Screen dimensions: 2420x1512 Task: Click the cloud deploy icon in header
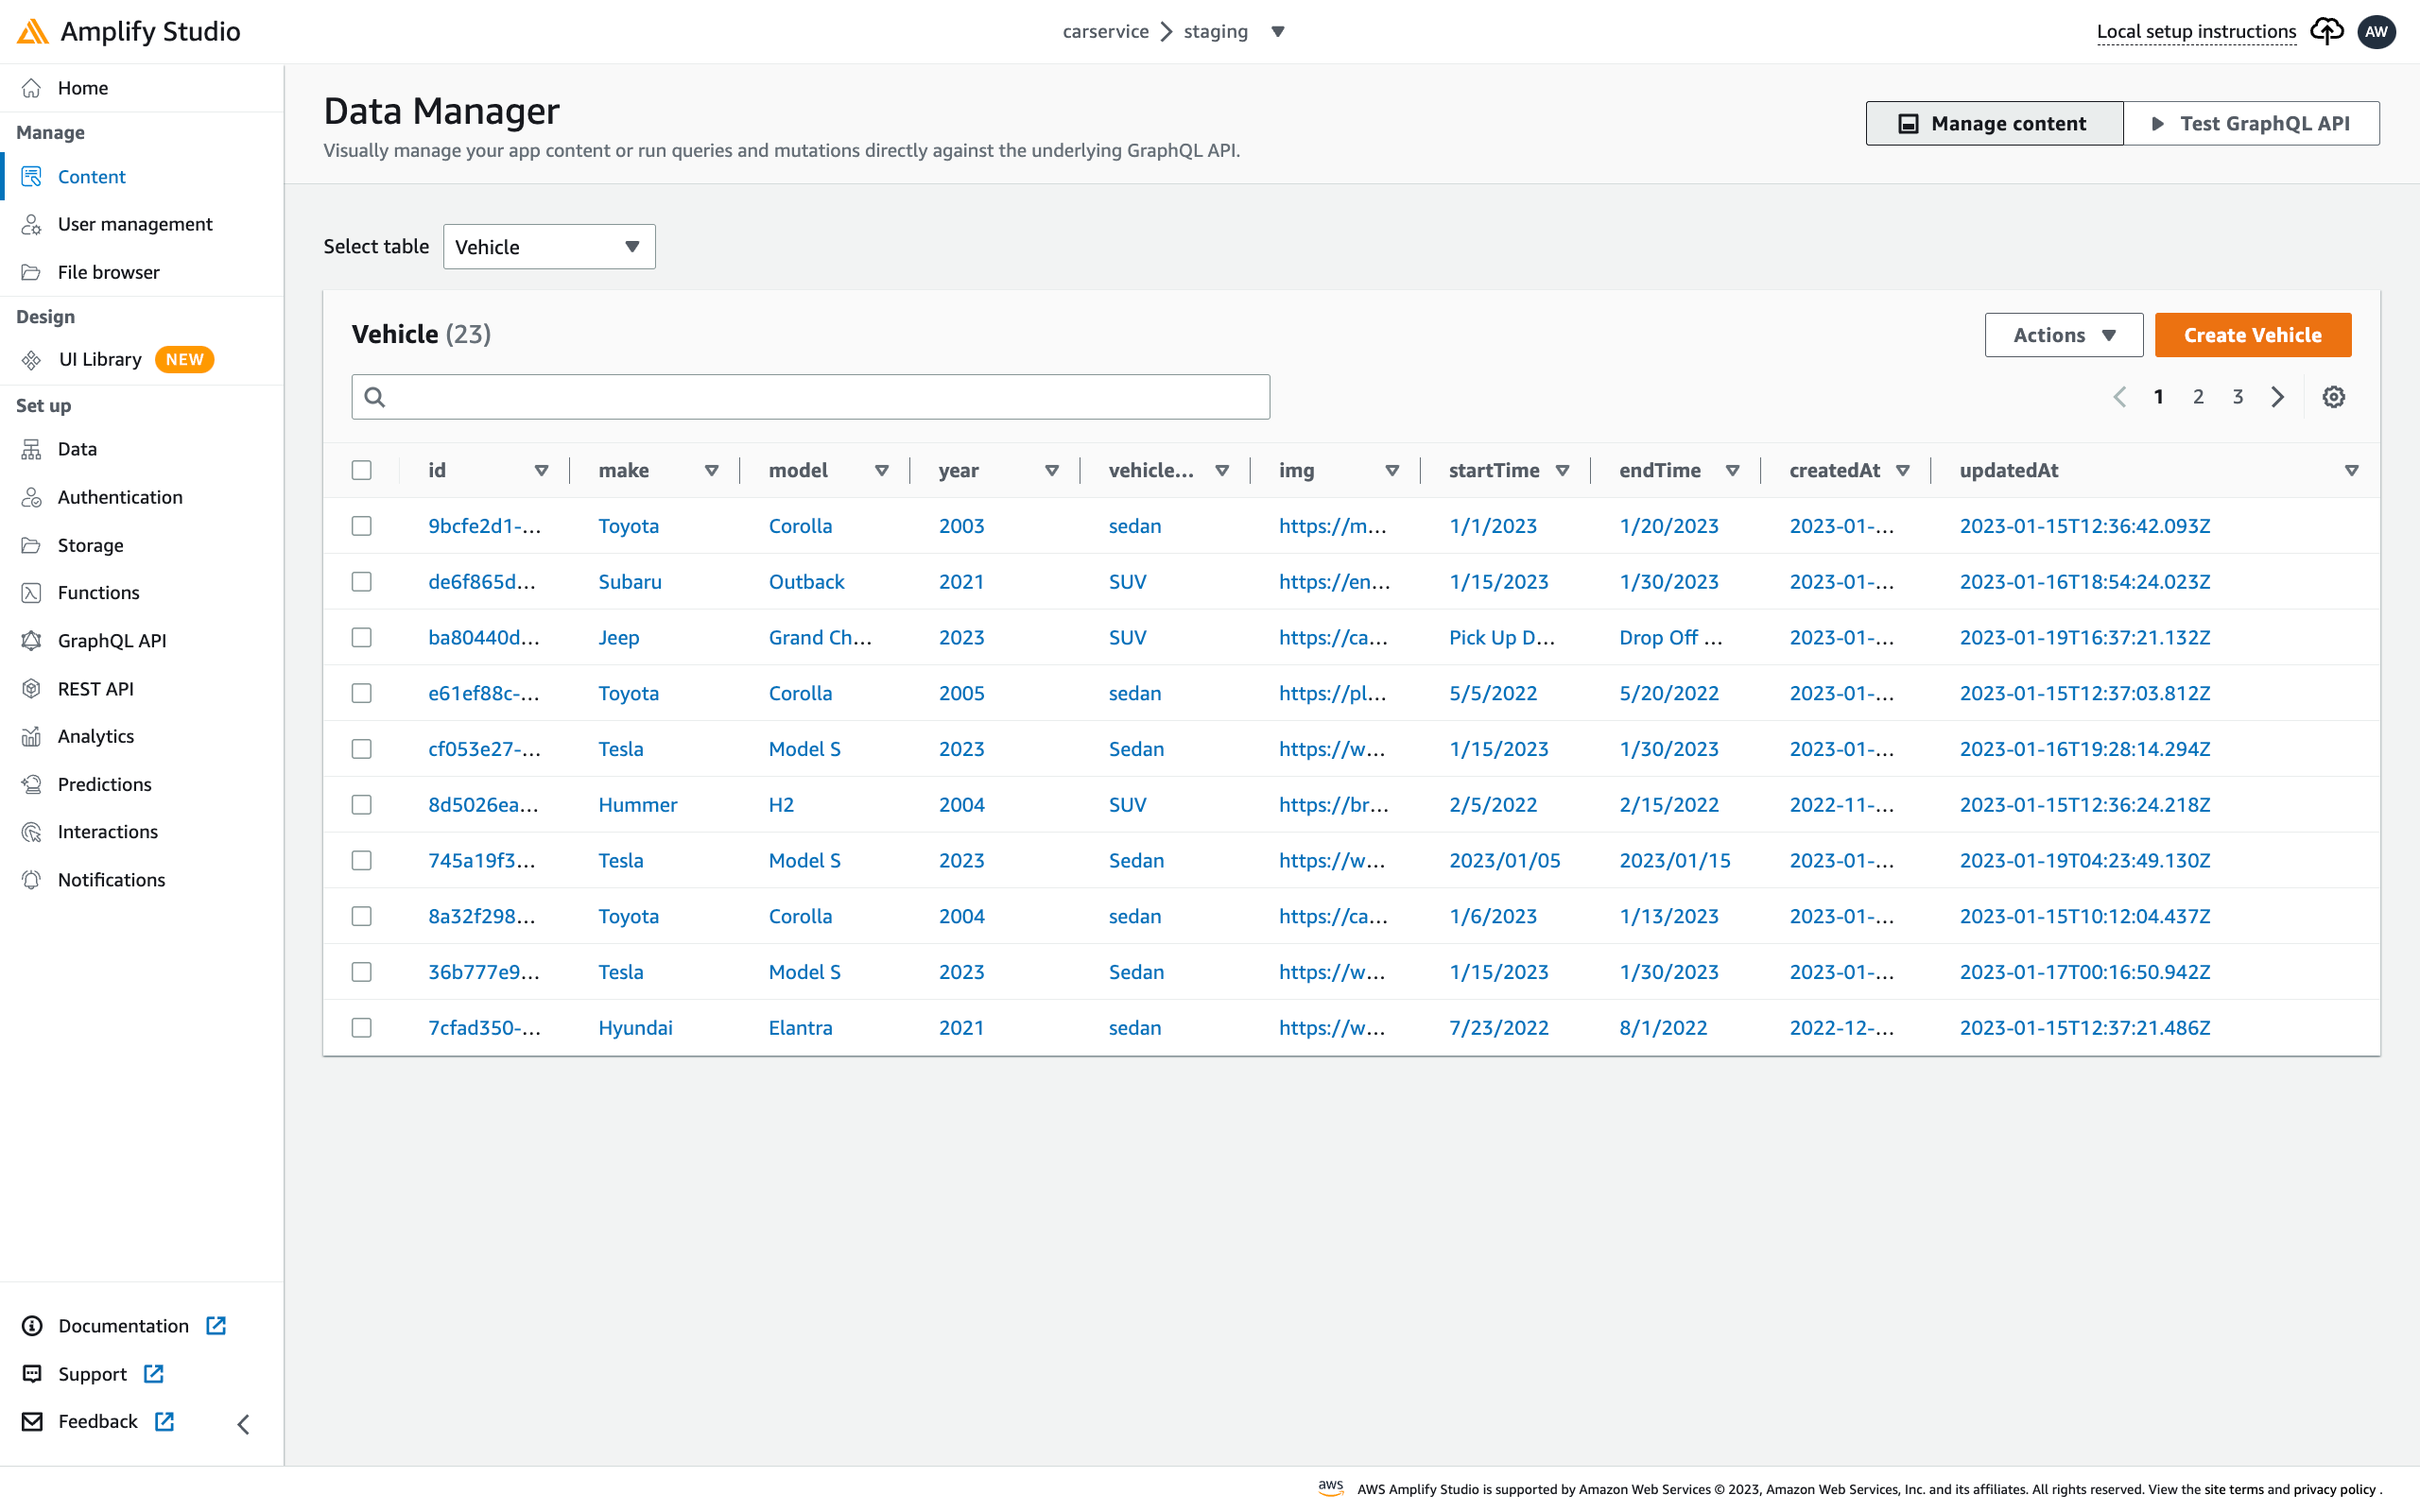(2326, 31)
